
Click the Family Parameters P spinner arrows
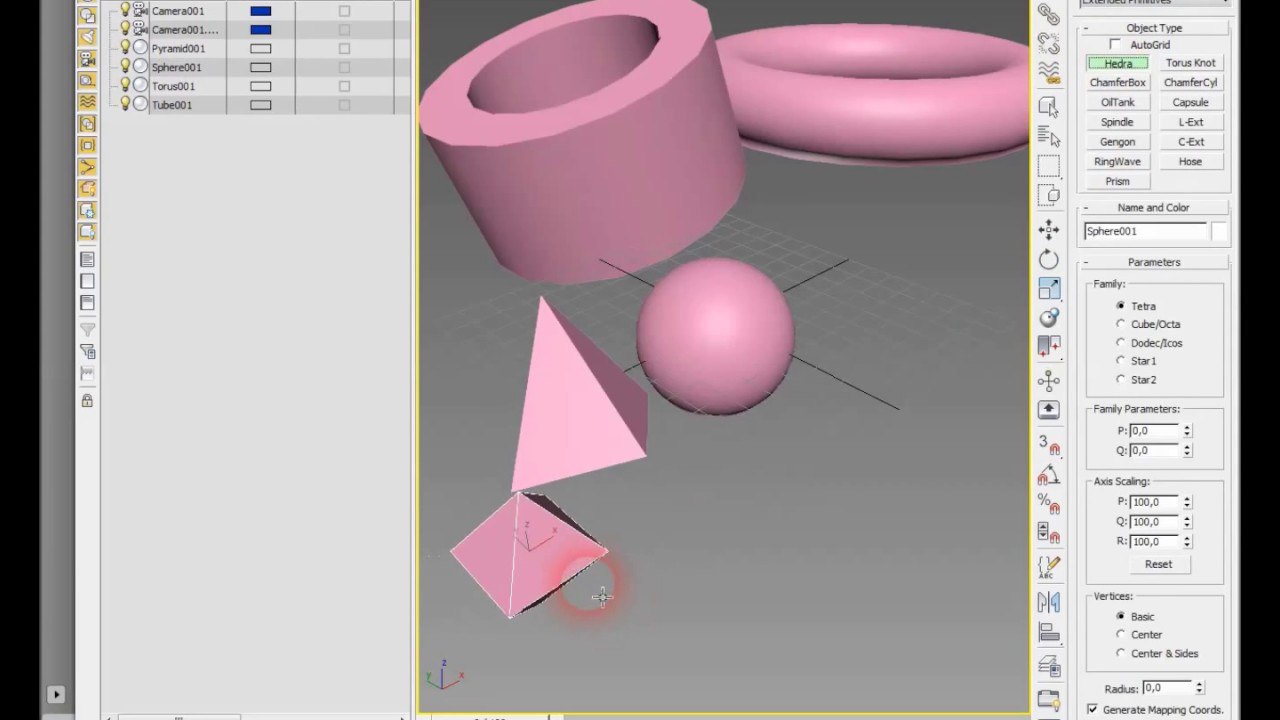coord(1187,431)
